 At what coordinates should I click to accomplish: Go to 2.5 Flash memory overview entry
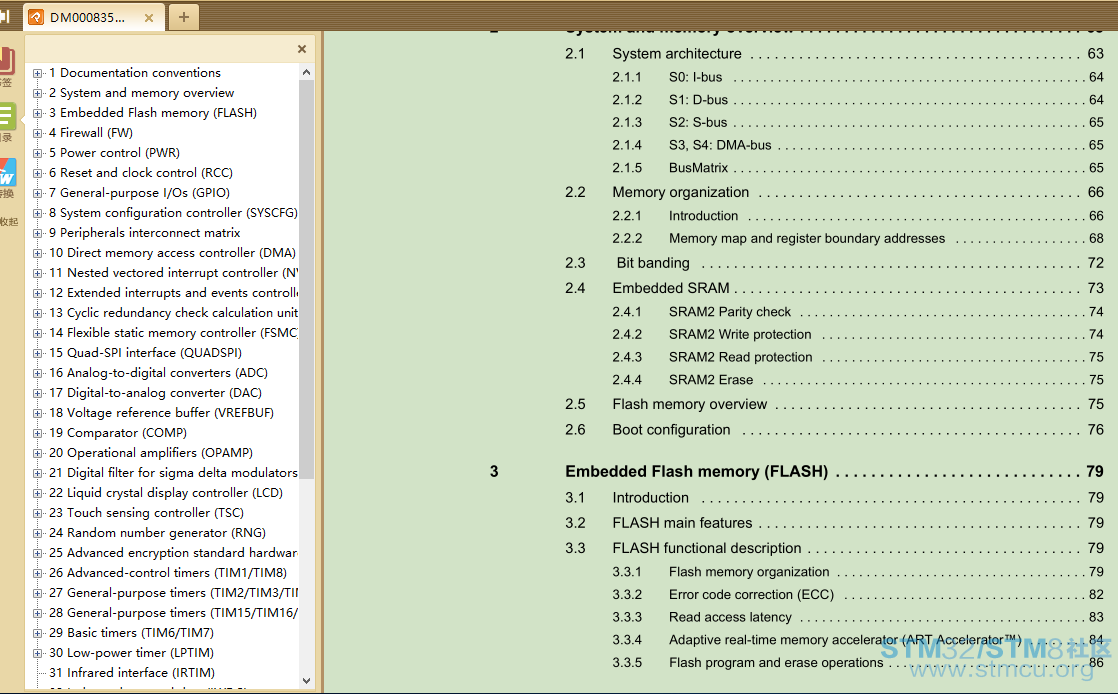click(834, 404)
